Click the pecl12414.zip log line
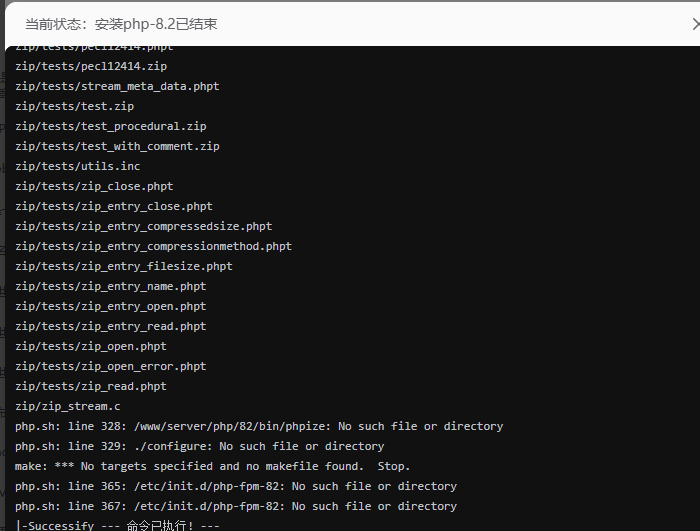The width and height of the screenshot is (700, 531). point(91,66)
